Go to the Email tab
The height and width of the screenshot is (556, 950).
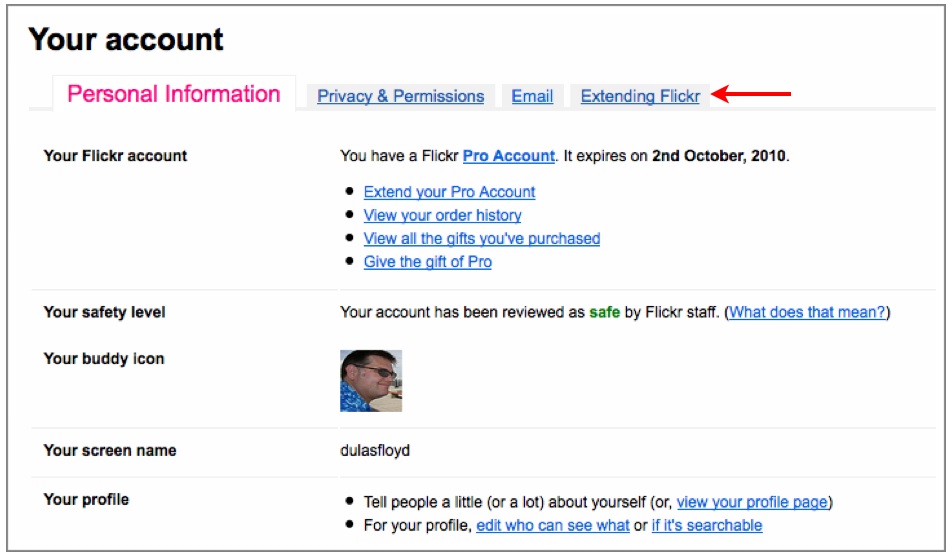pos(532,96)
